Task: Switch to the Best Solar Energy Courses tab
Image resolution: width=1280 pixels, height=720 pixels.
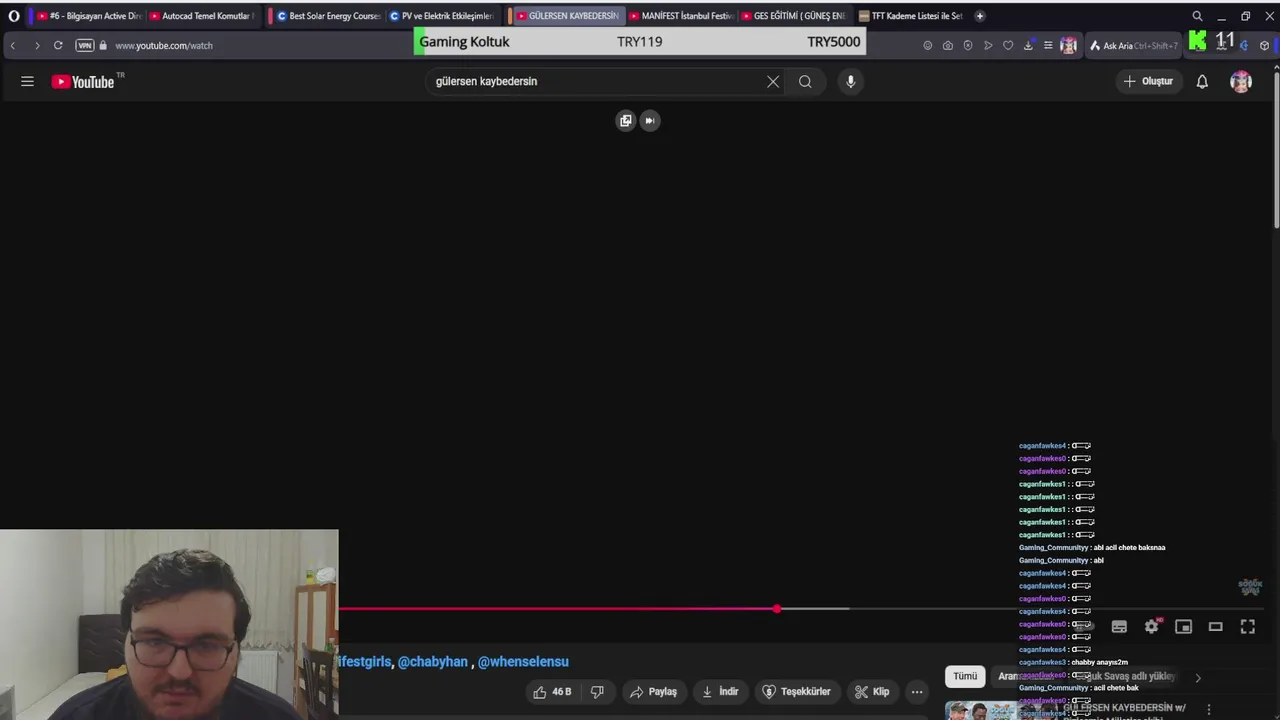Action: point(327,16)
